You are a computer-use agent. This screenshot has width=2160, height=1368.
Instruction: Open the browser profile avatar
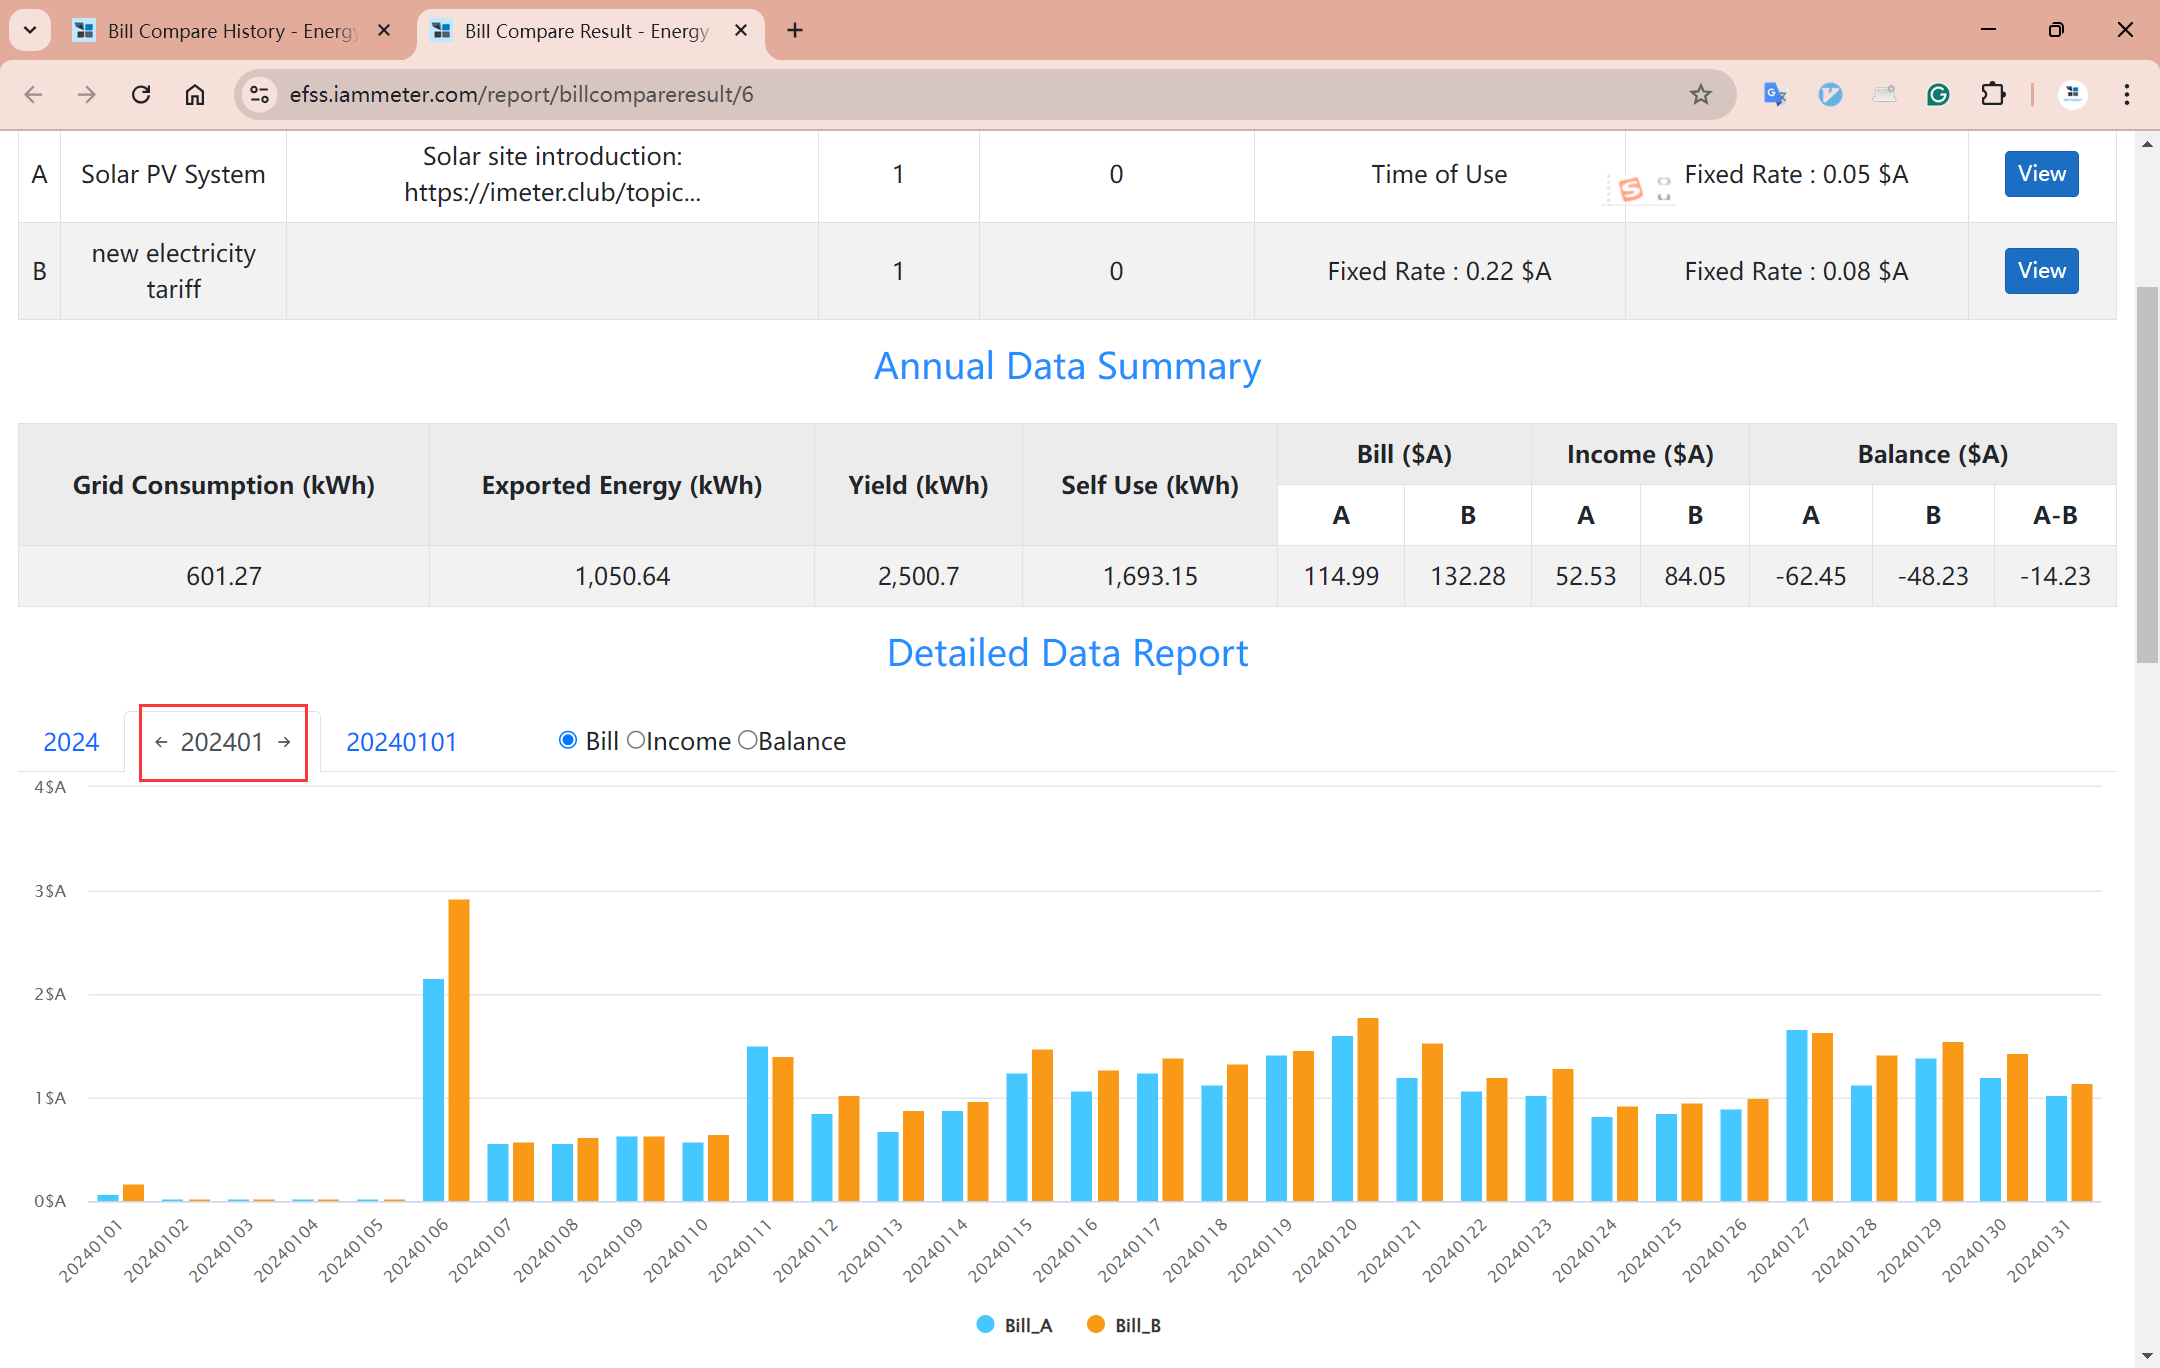tap(2073, 94)
